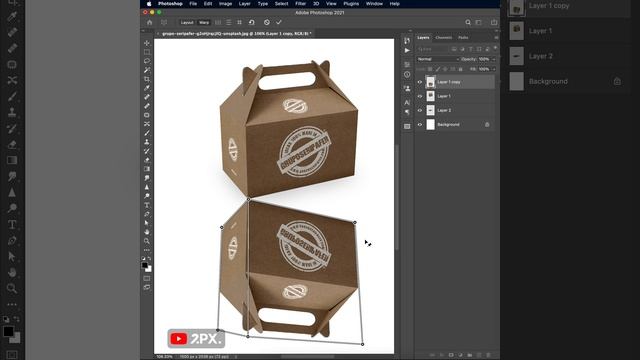Select the small Eyedropper tool below Crop
This screenshot has height=360, width=640.
(x=147, y=88)
